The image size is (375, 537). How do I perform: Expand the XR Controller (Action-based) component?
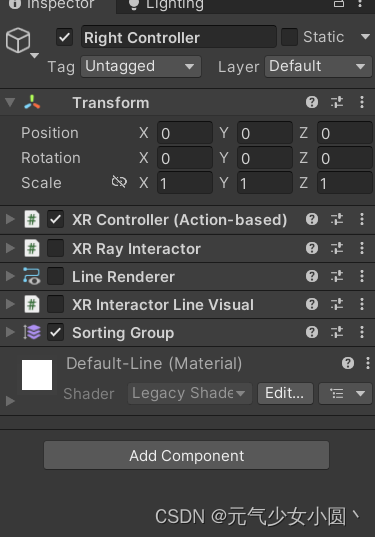[11, 219]
